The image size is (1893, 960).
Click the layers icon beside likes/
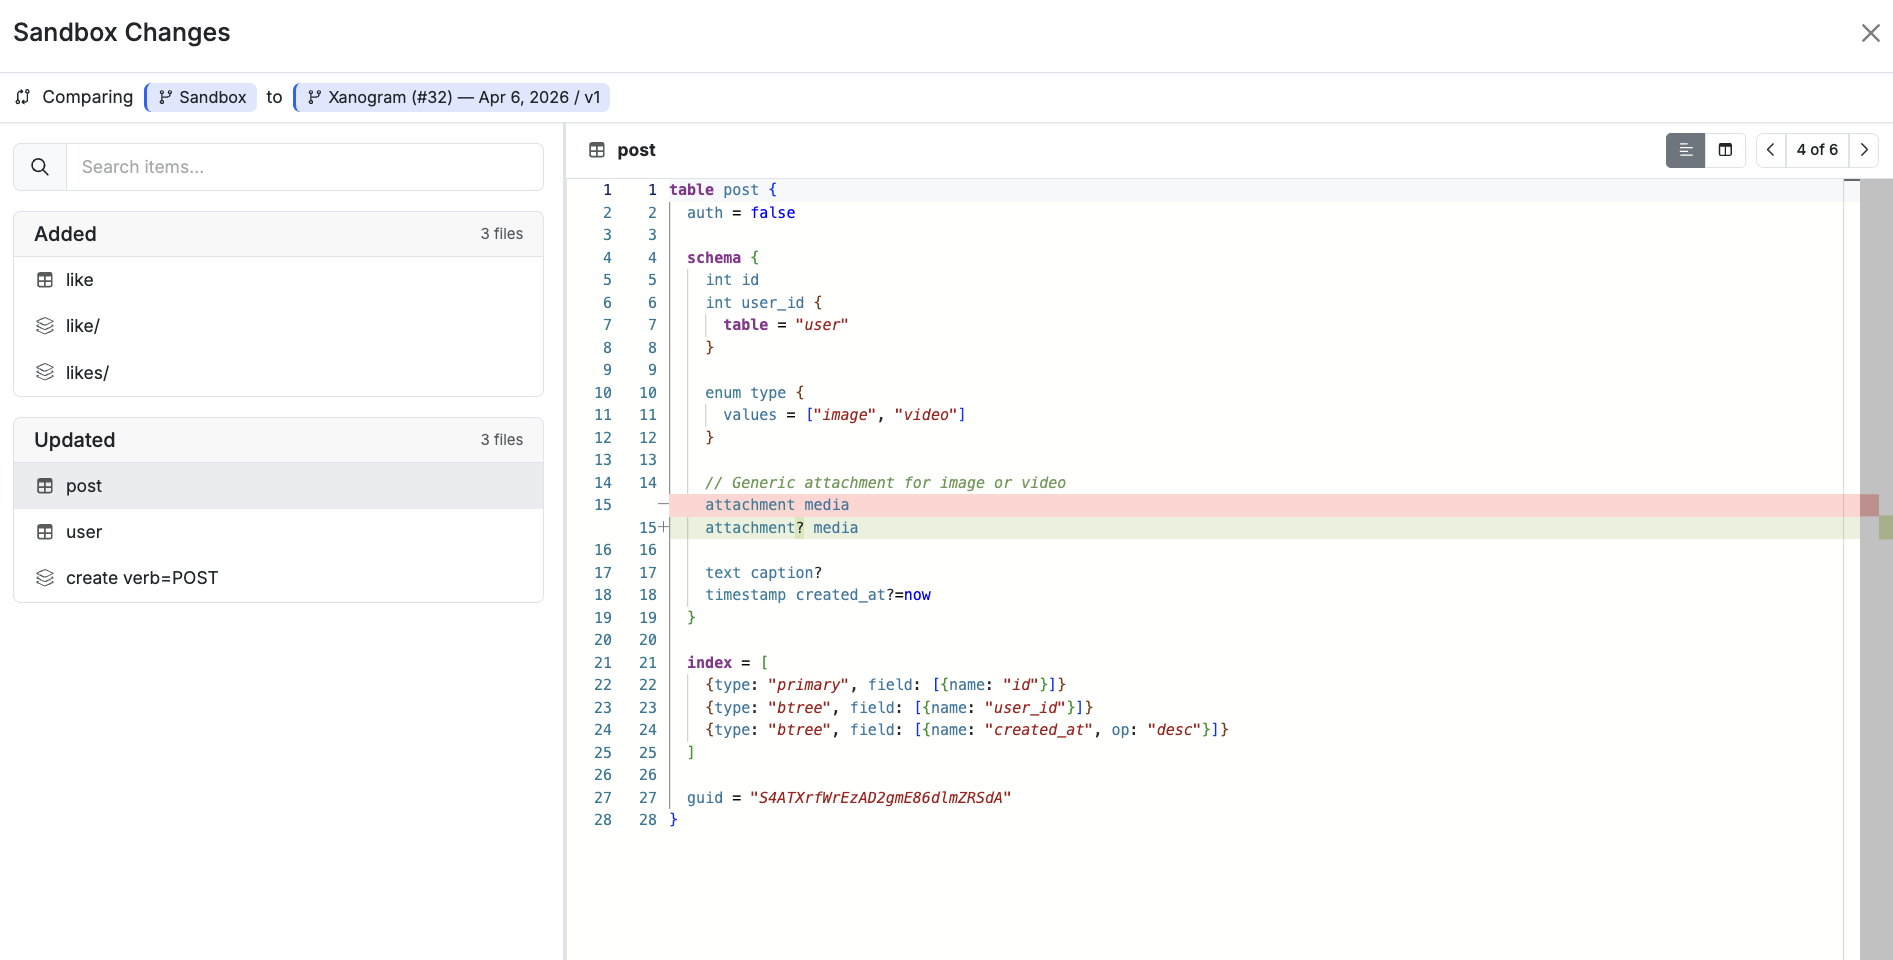(45, 372)
